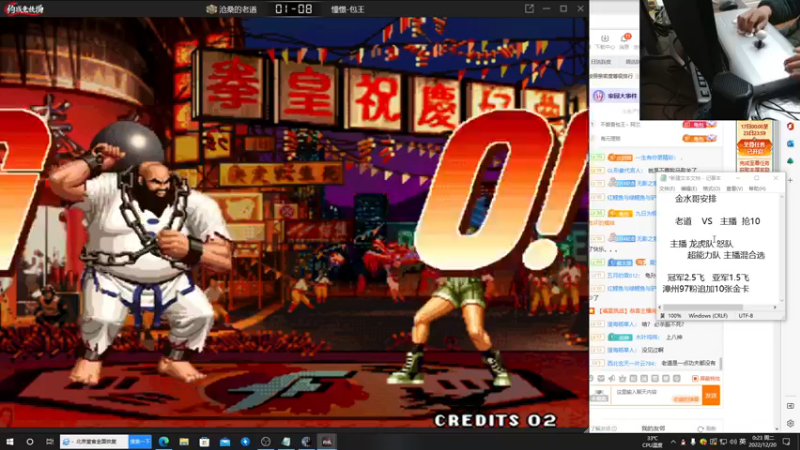Click Notepad scrollbar left arrow
The image size is (800, 450).
(660, 307)
